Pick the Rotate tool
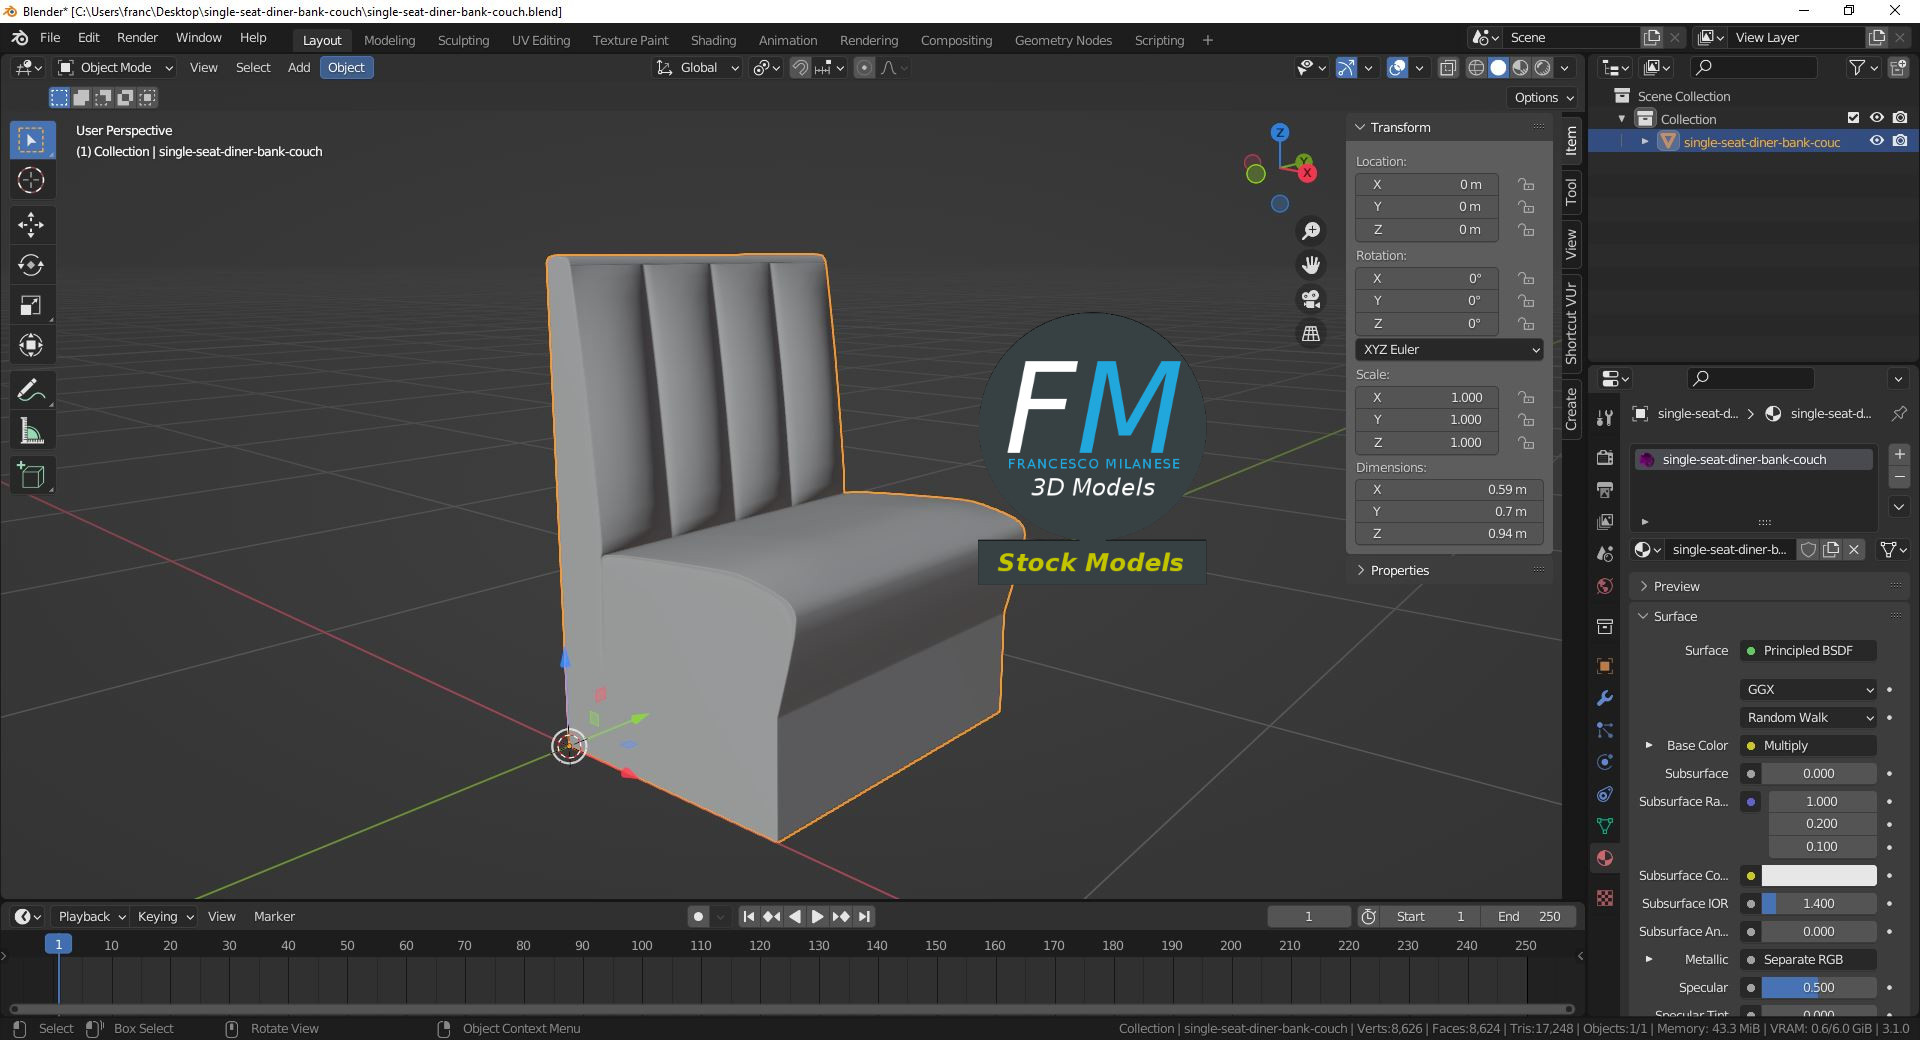This screenshot has height=1040, width=1920. tap(31, 265)
